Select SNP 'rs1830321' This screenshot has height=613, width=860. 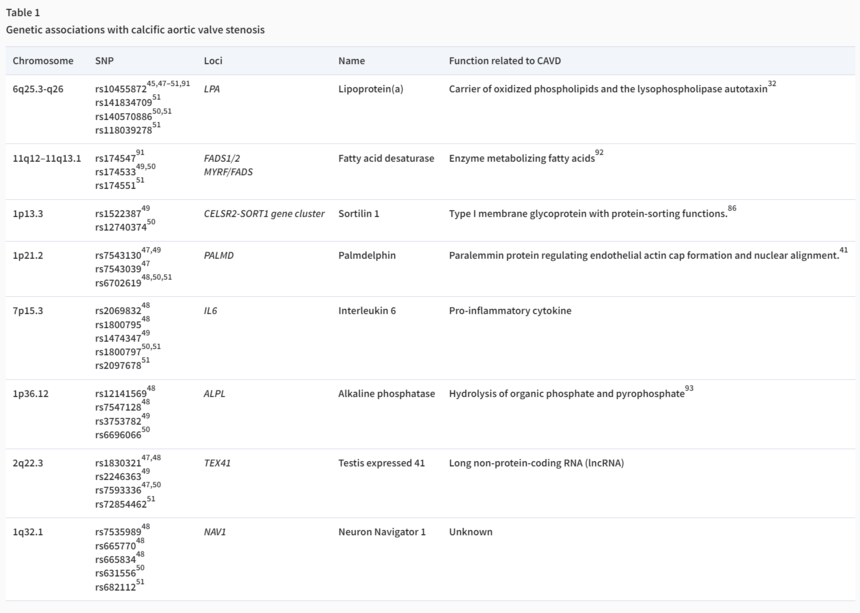pyautogui.click(x=118, y=463)
